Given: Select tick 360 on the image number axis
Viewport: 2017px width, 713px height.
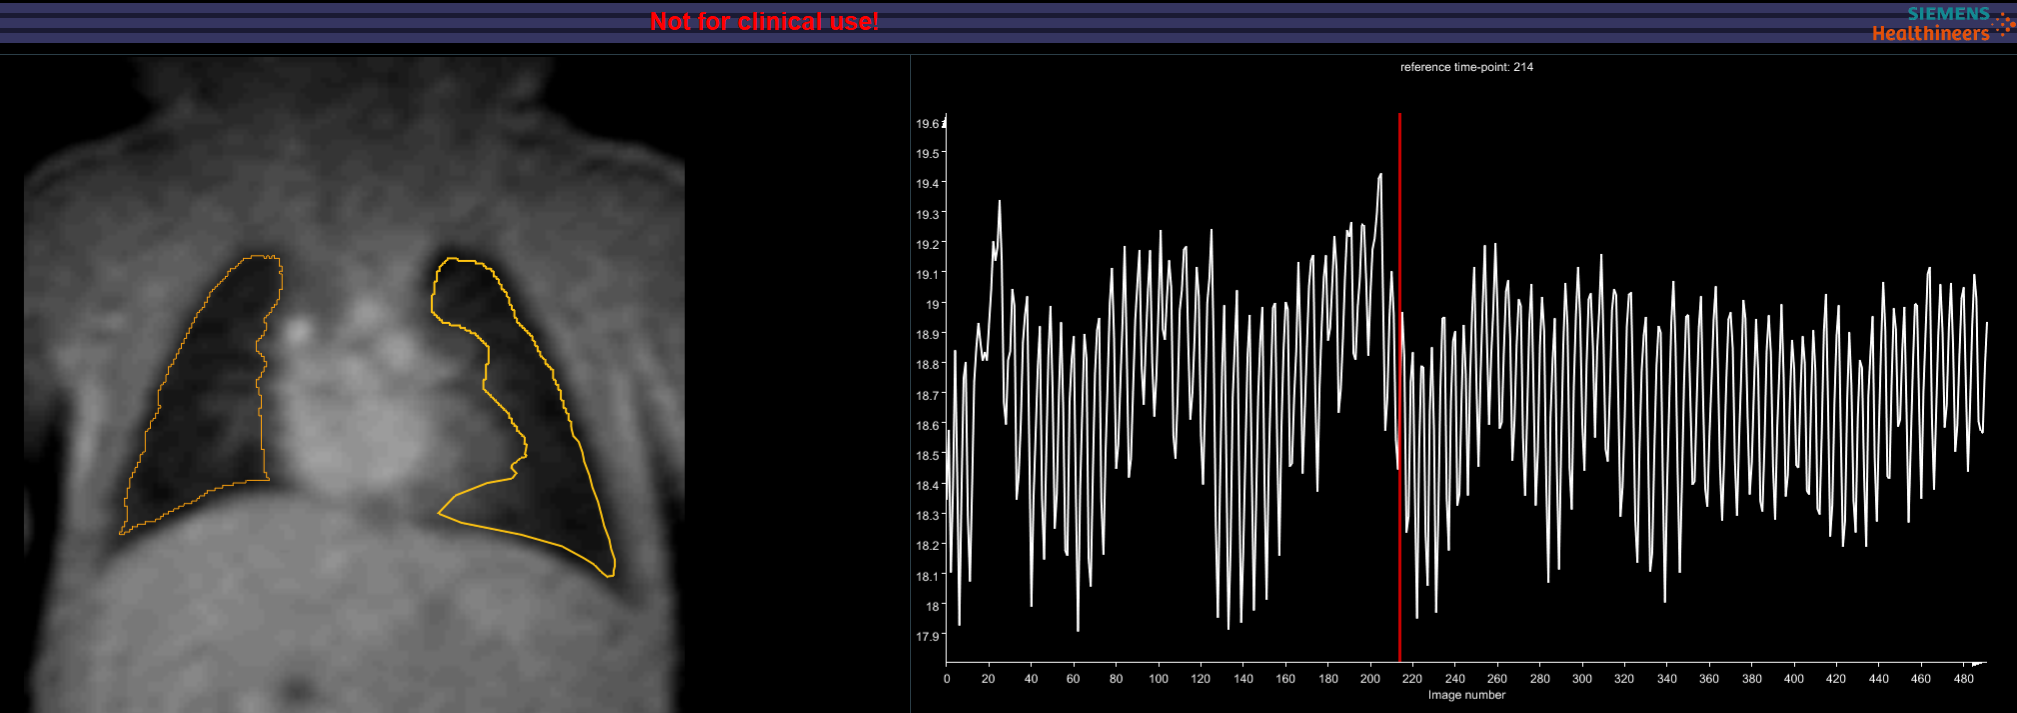Looking at the screenshot, I should coord(1709,679).
